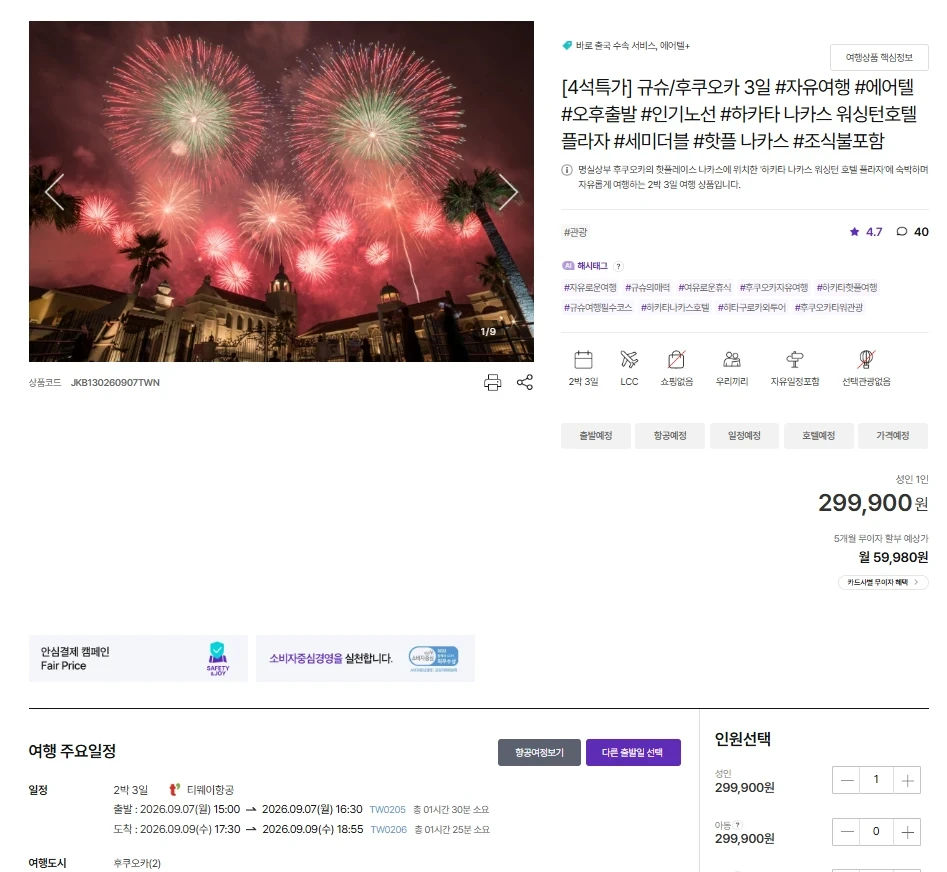Open 여행상품 핵심정보 button
The image size is (947, 872).
point(879,57)
